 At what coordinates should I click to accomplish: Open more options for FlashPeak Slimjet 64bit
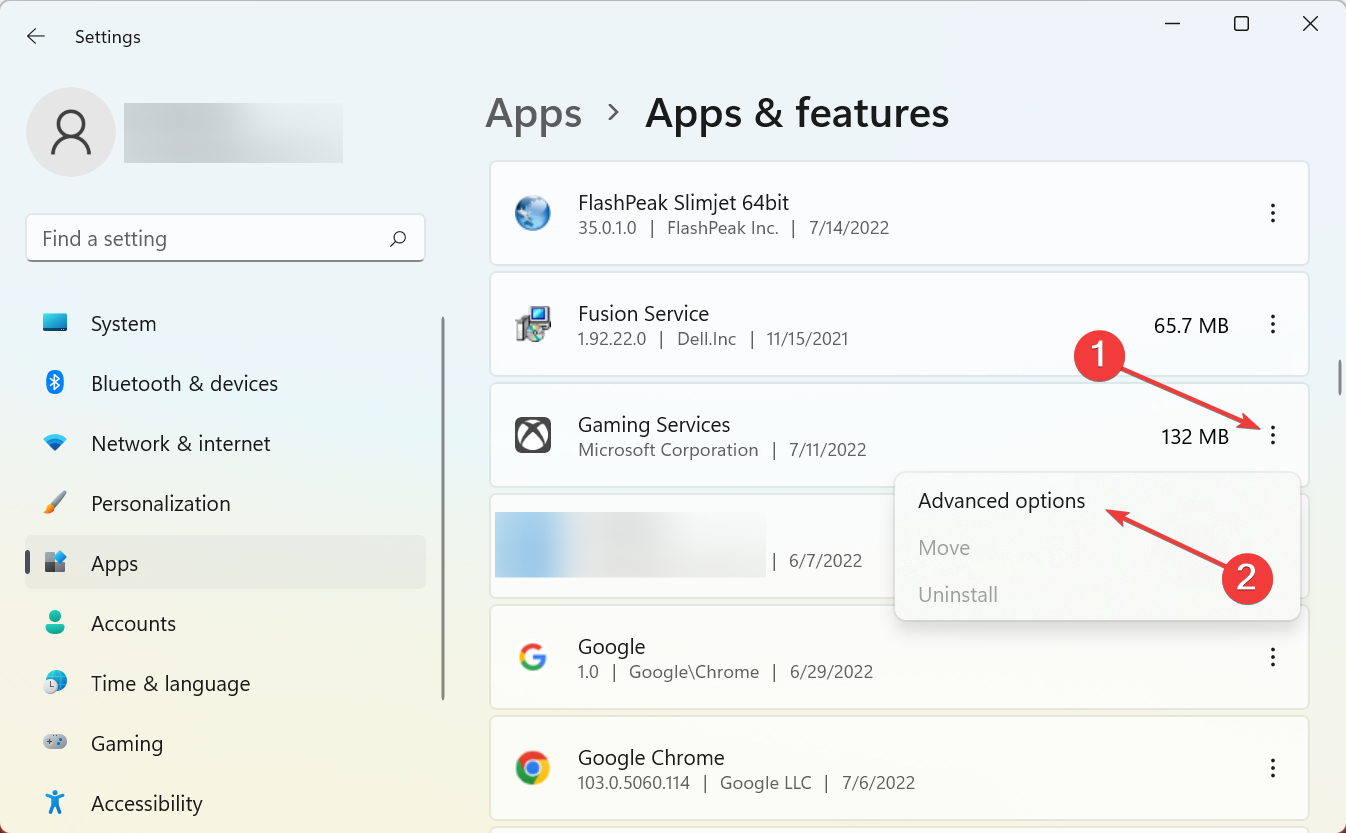[x=1272, y=213]
